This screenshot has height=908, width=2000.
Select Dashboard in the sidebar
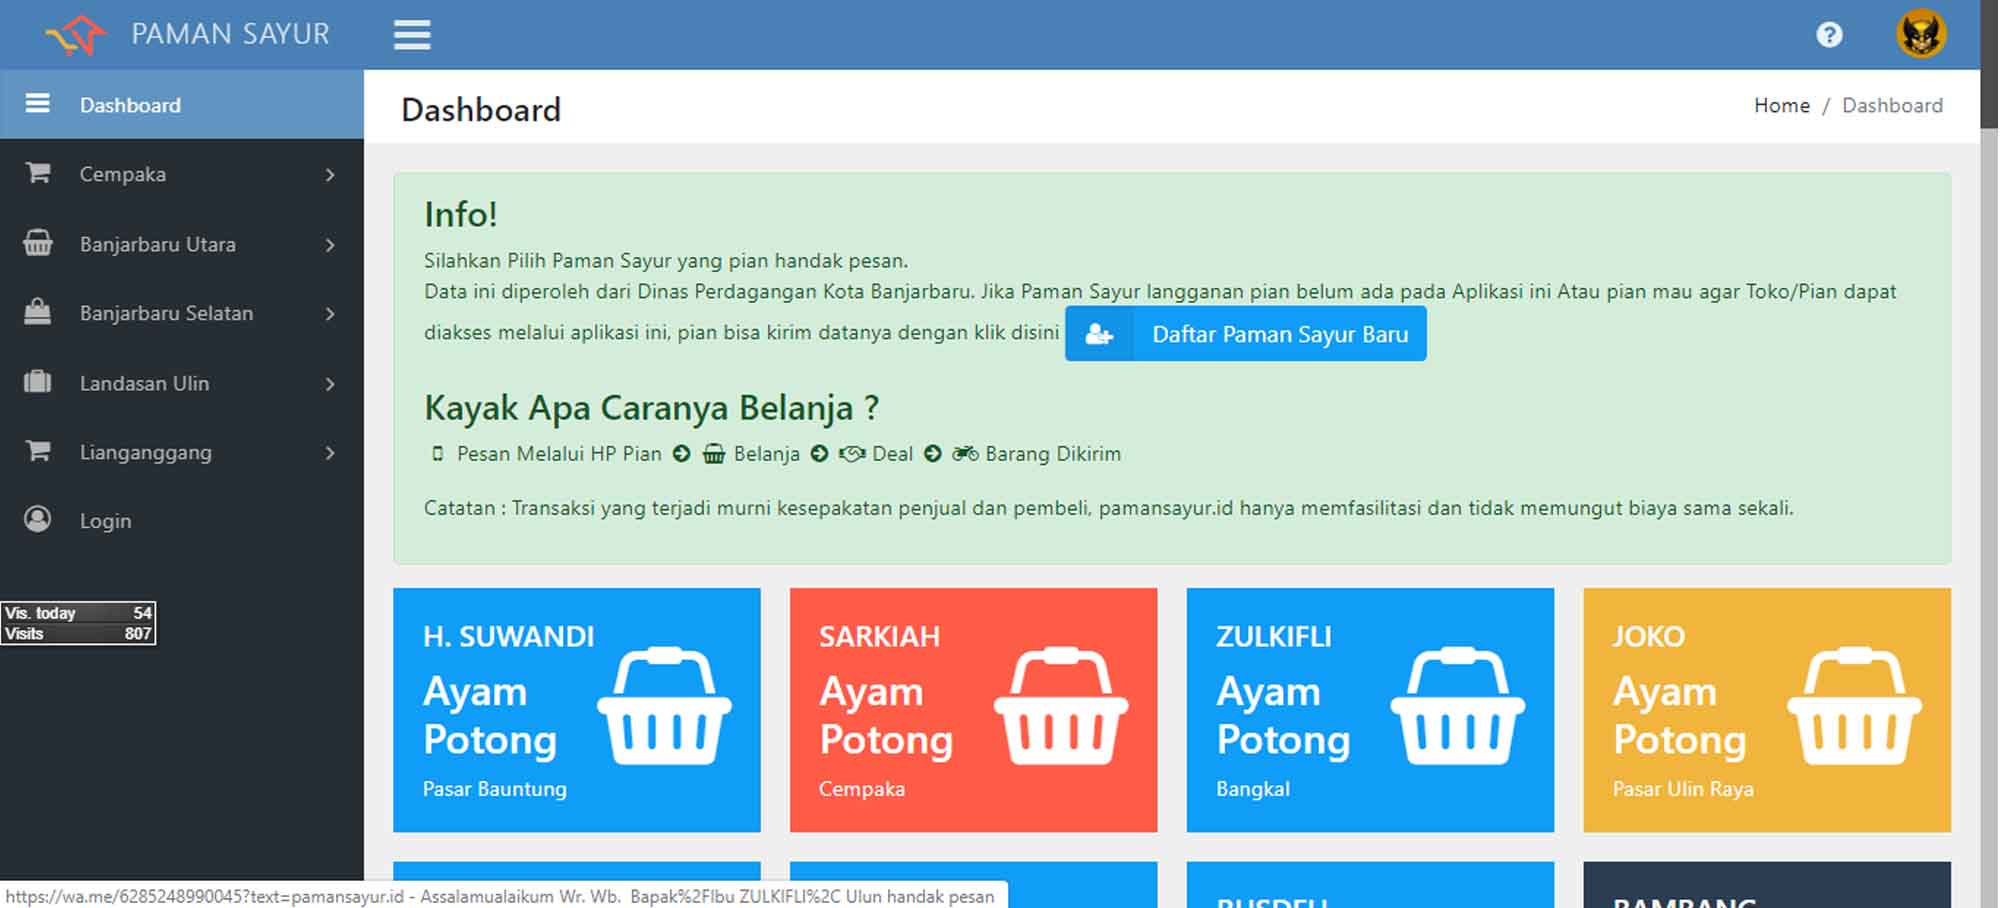coord(130,105)
